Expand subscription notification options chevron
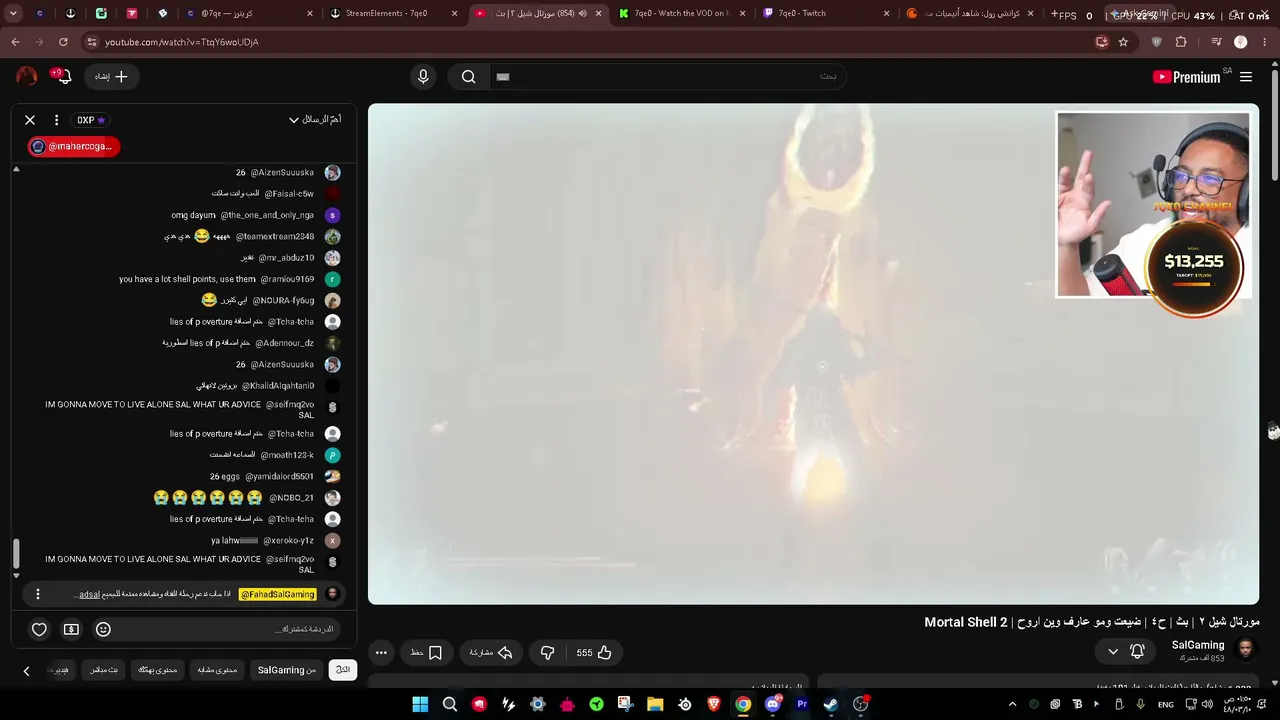 [x=1113, y=652]
